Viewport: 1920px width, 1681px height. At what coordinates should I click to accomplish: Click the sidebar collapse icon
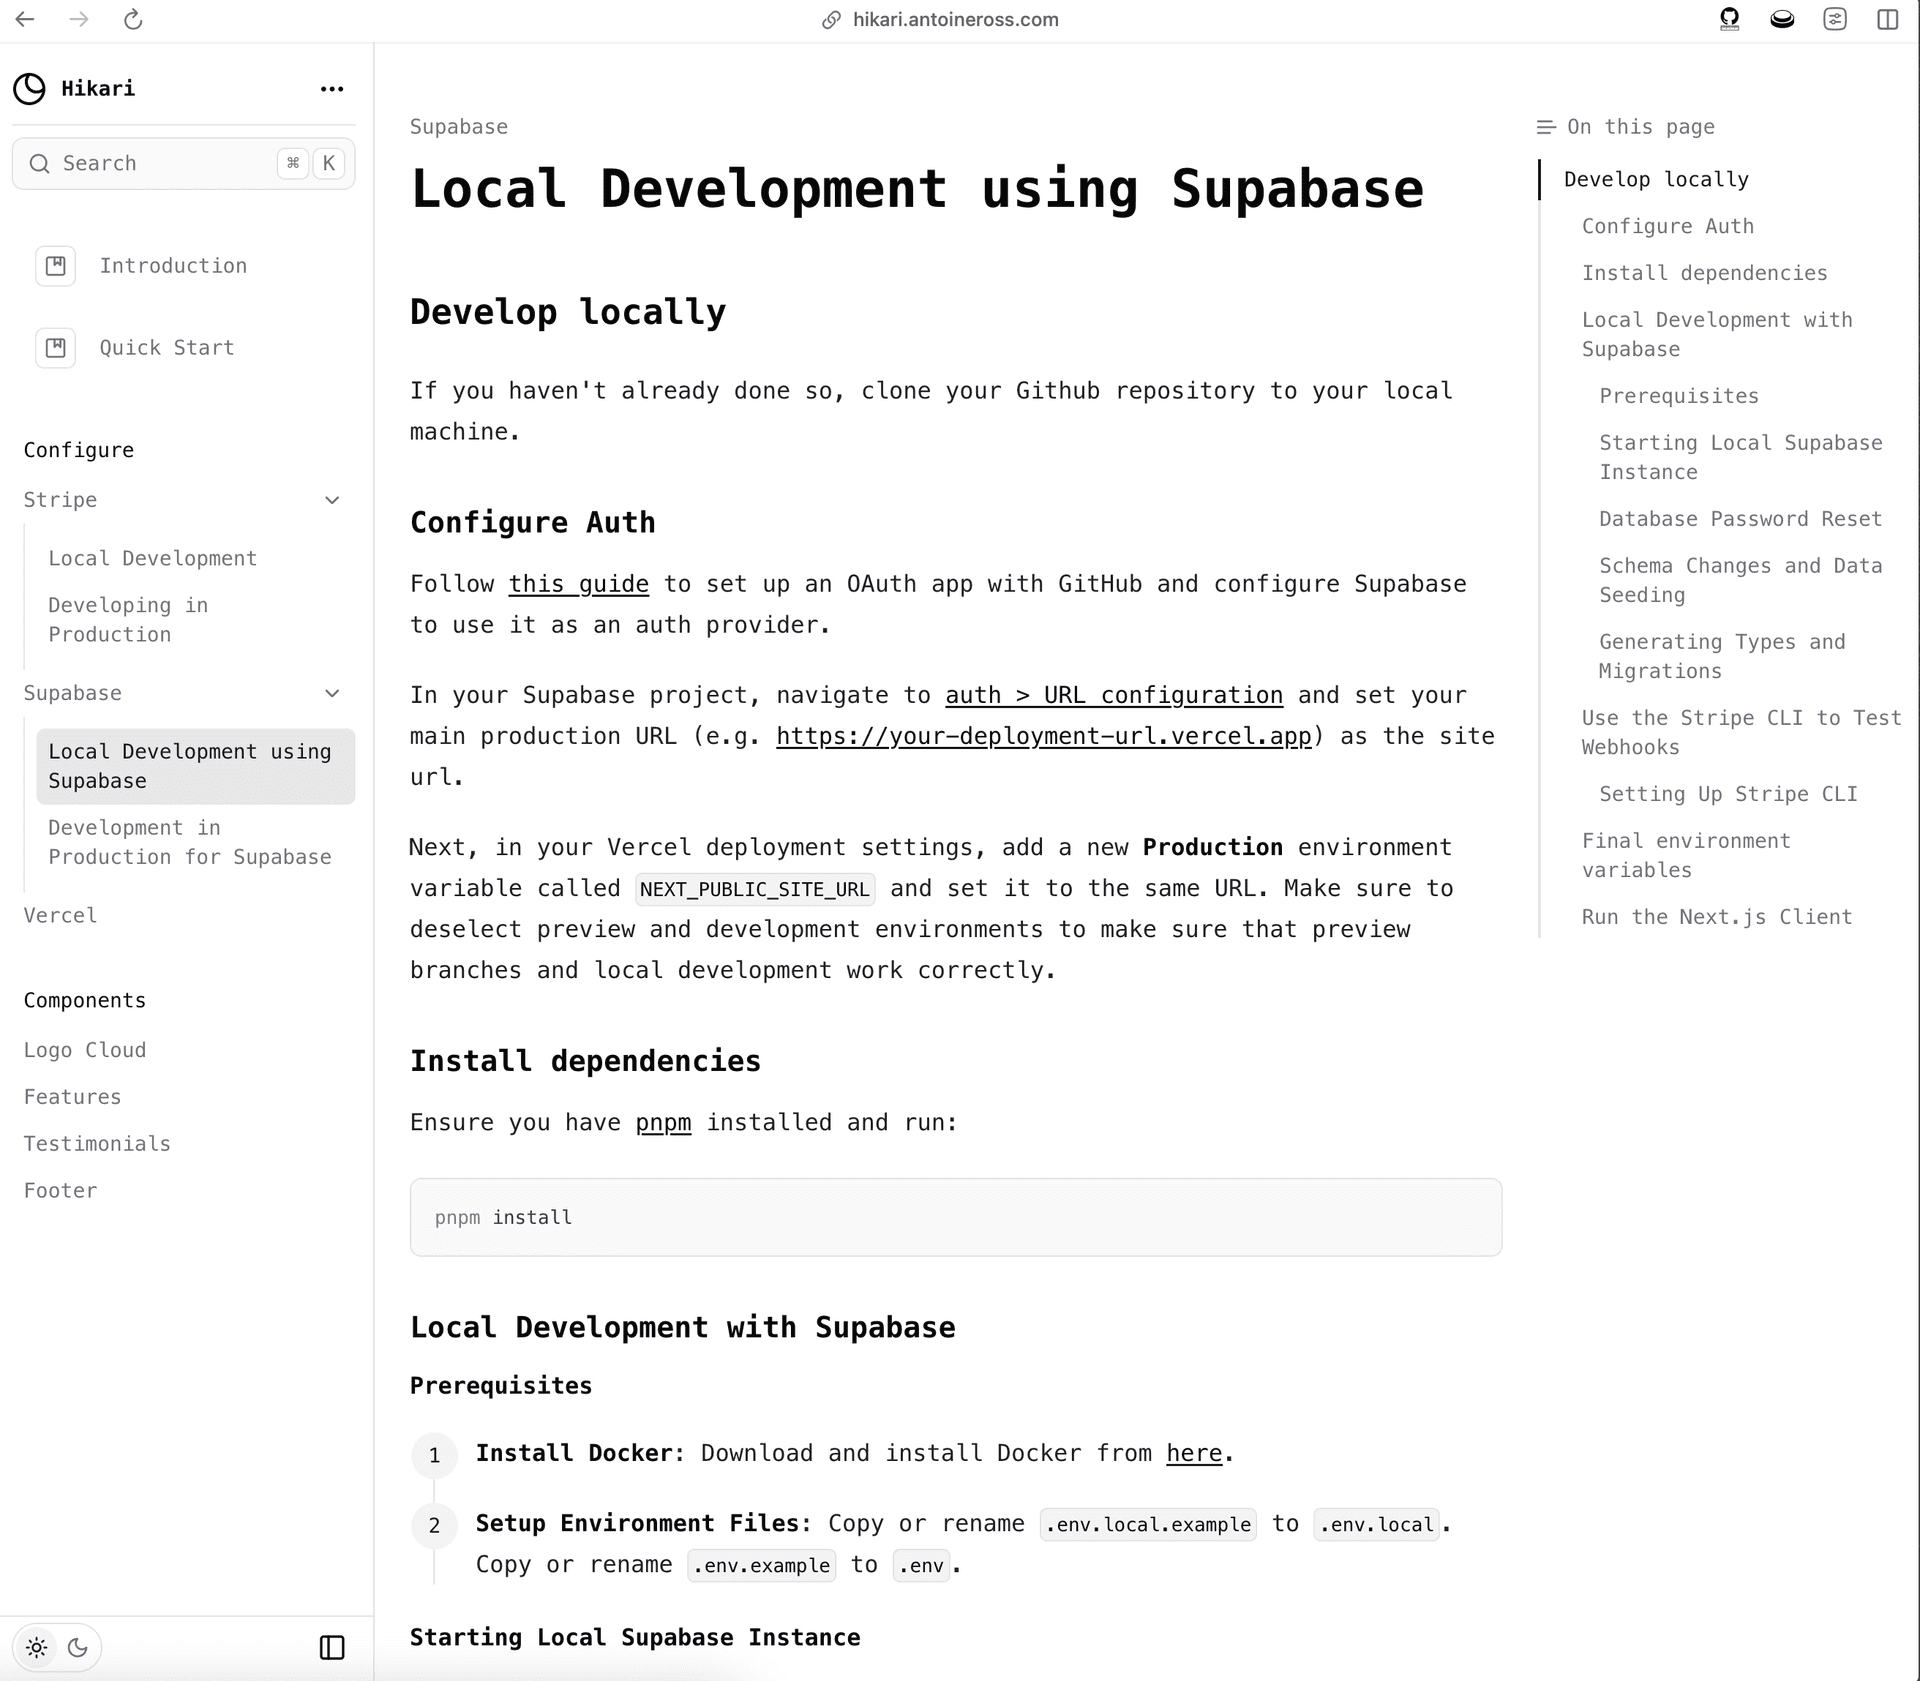click(x=331, y=1645)
